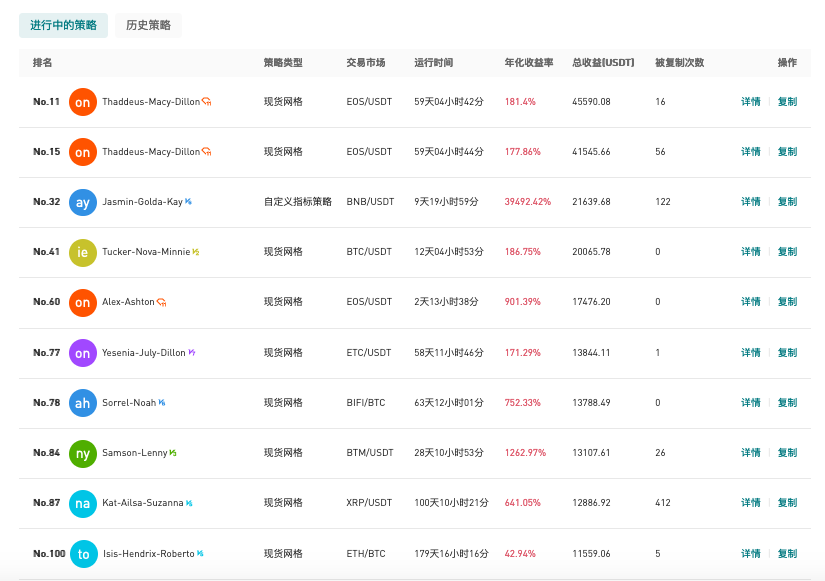Click 复制 for No.11 strategy
The image size is (825, 581).
tap(787, 102)
